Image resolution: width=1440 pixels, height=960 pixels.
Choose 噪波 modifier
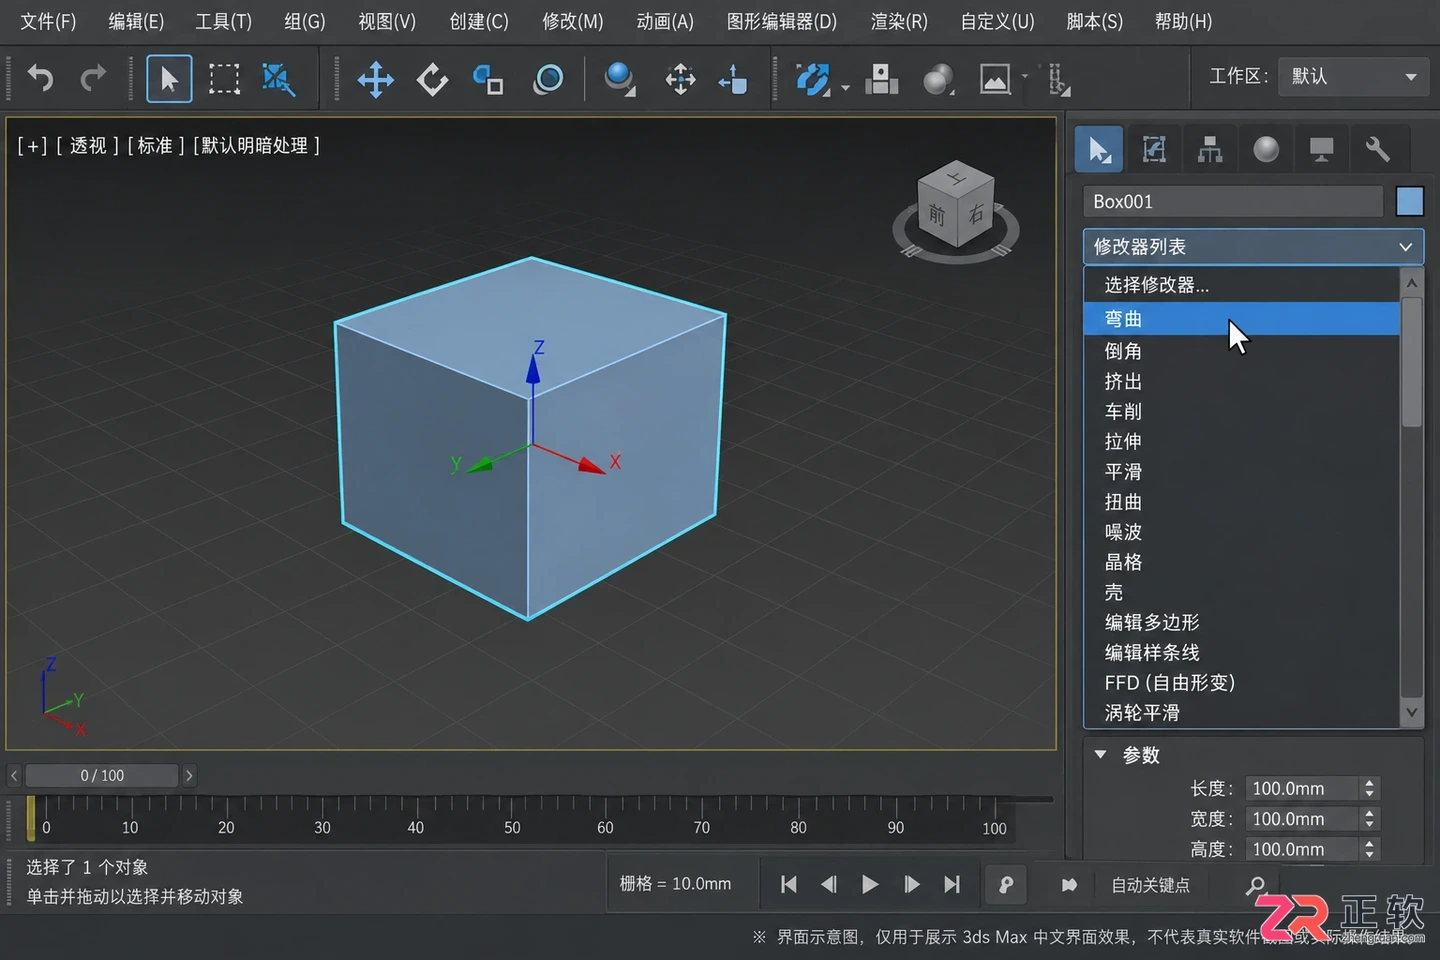tap(1241, 532)
